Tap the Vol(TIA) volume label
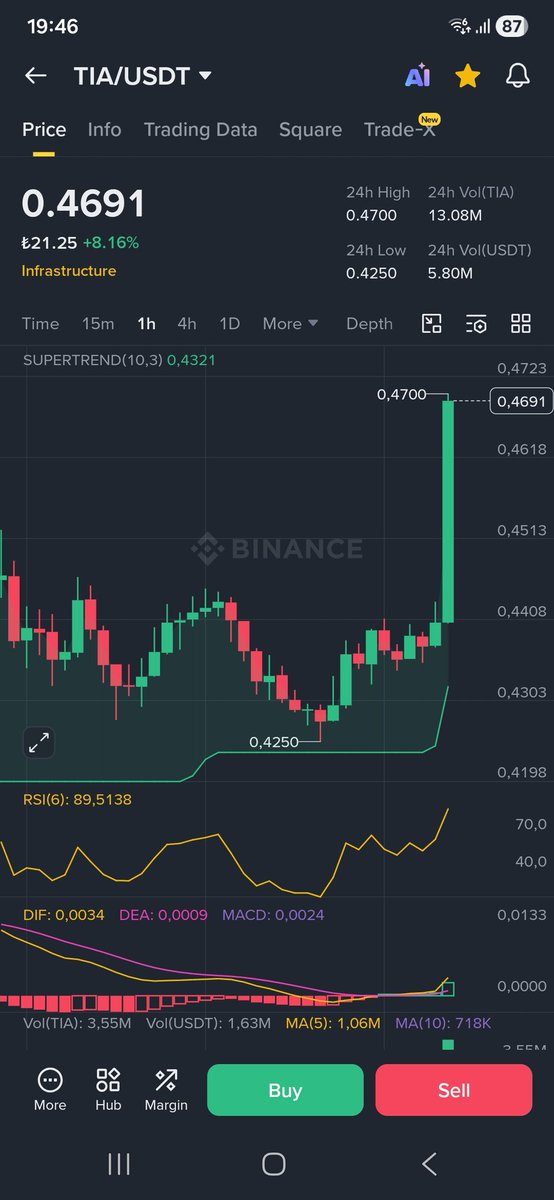This screenshot has height=1200, width=554. pyautogui.click(x=78, y=1023)
